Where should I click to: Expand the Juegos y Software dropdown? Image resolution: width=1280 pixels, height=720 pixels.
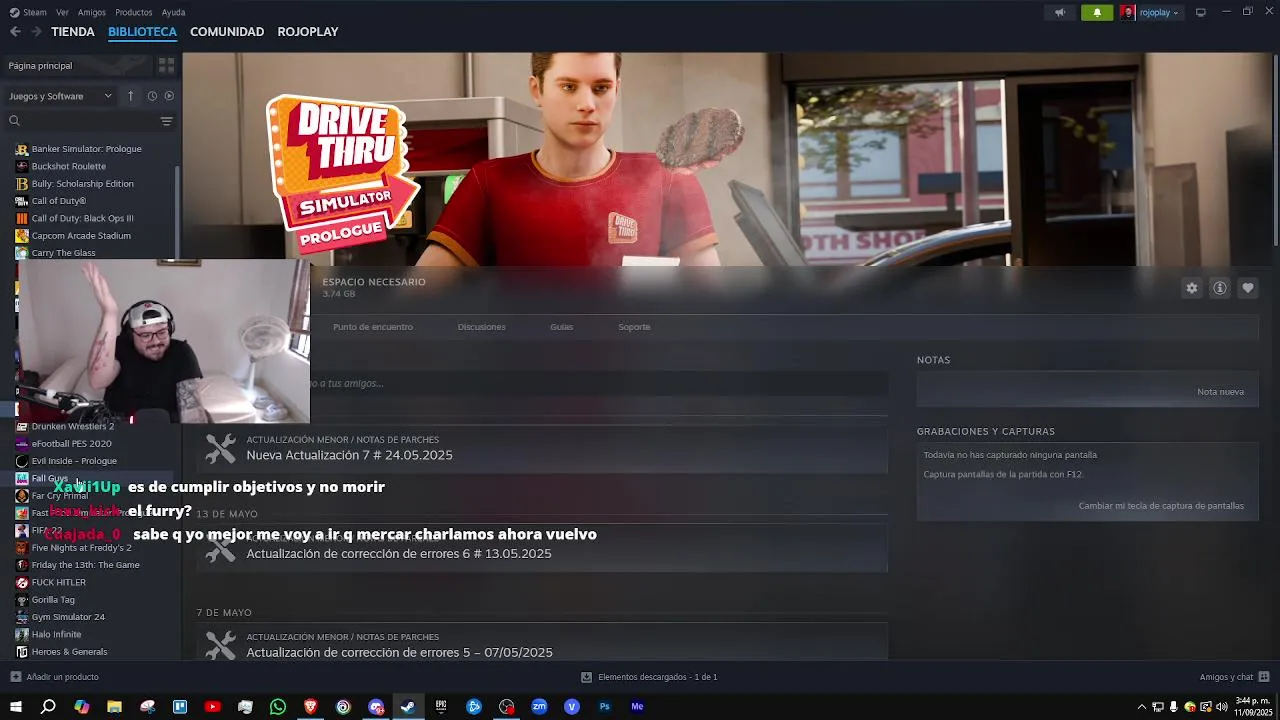[x=60, y=96]
